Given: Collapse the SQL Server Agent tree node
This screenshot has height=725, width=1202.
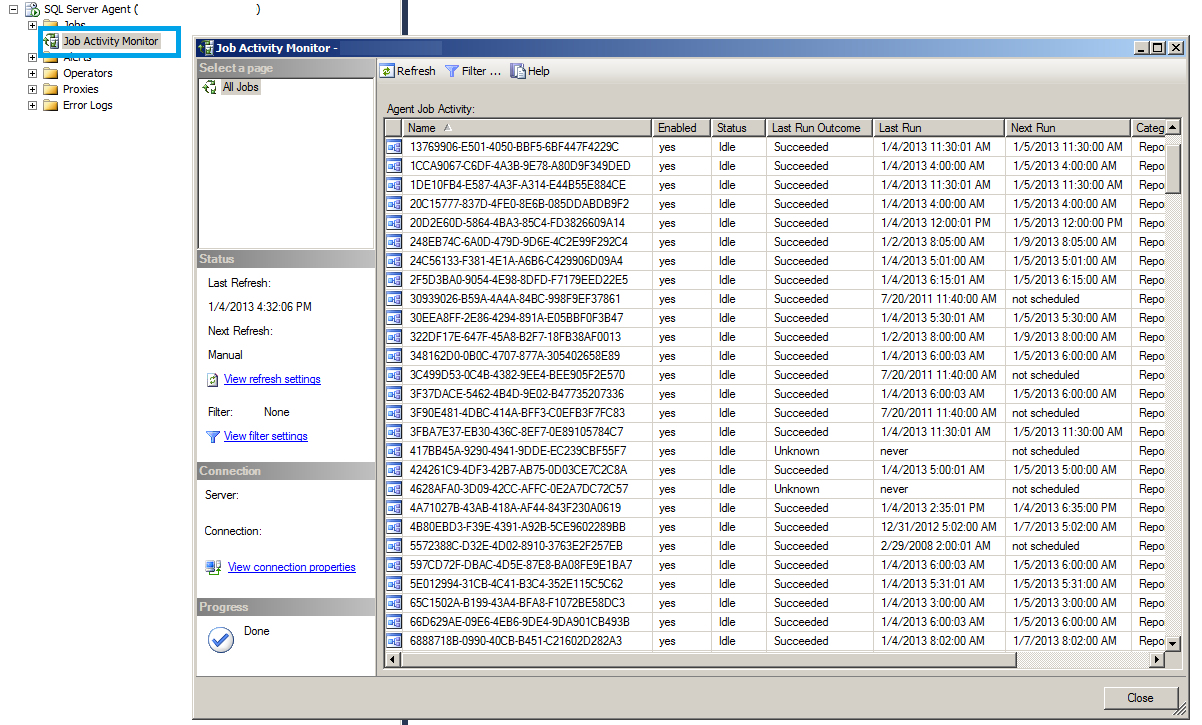Looking at the screenshot, I should (13, 9).
